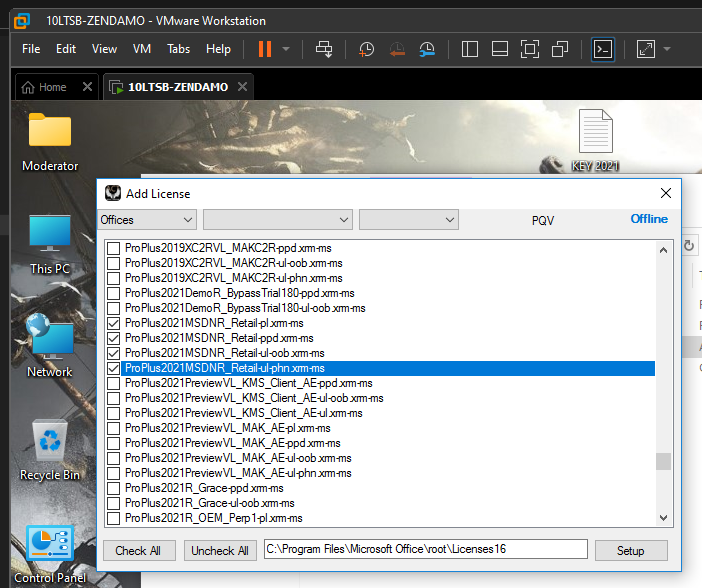Switch to Unity mode icon
Image resolution: width=702 pixels, height=588 pixels.
560,49
